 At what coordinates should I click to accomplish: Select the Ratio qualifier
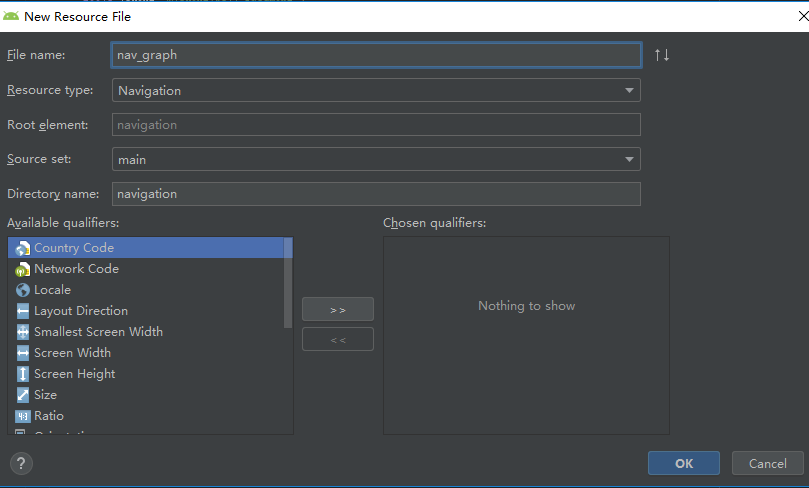pos(146,416)
